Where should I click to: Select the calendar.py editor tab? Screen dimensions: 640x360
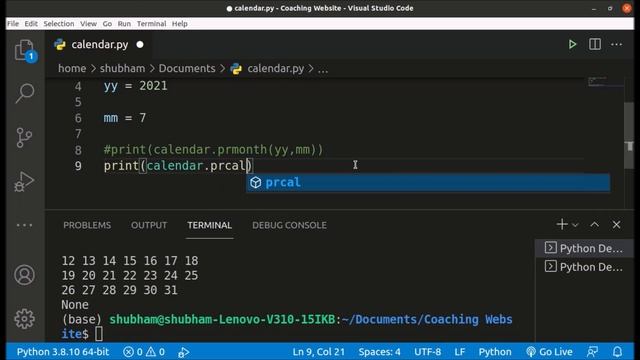98,44
